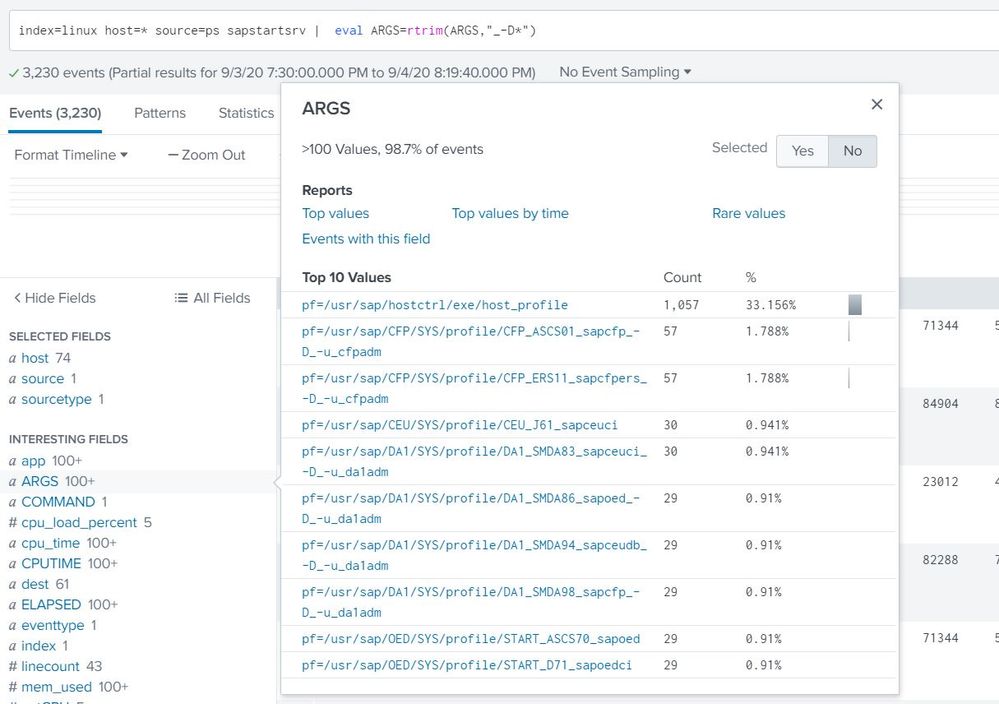
Task: Select the CPUTIME field
Action: [x=51, y=564]
